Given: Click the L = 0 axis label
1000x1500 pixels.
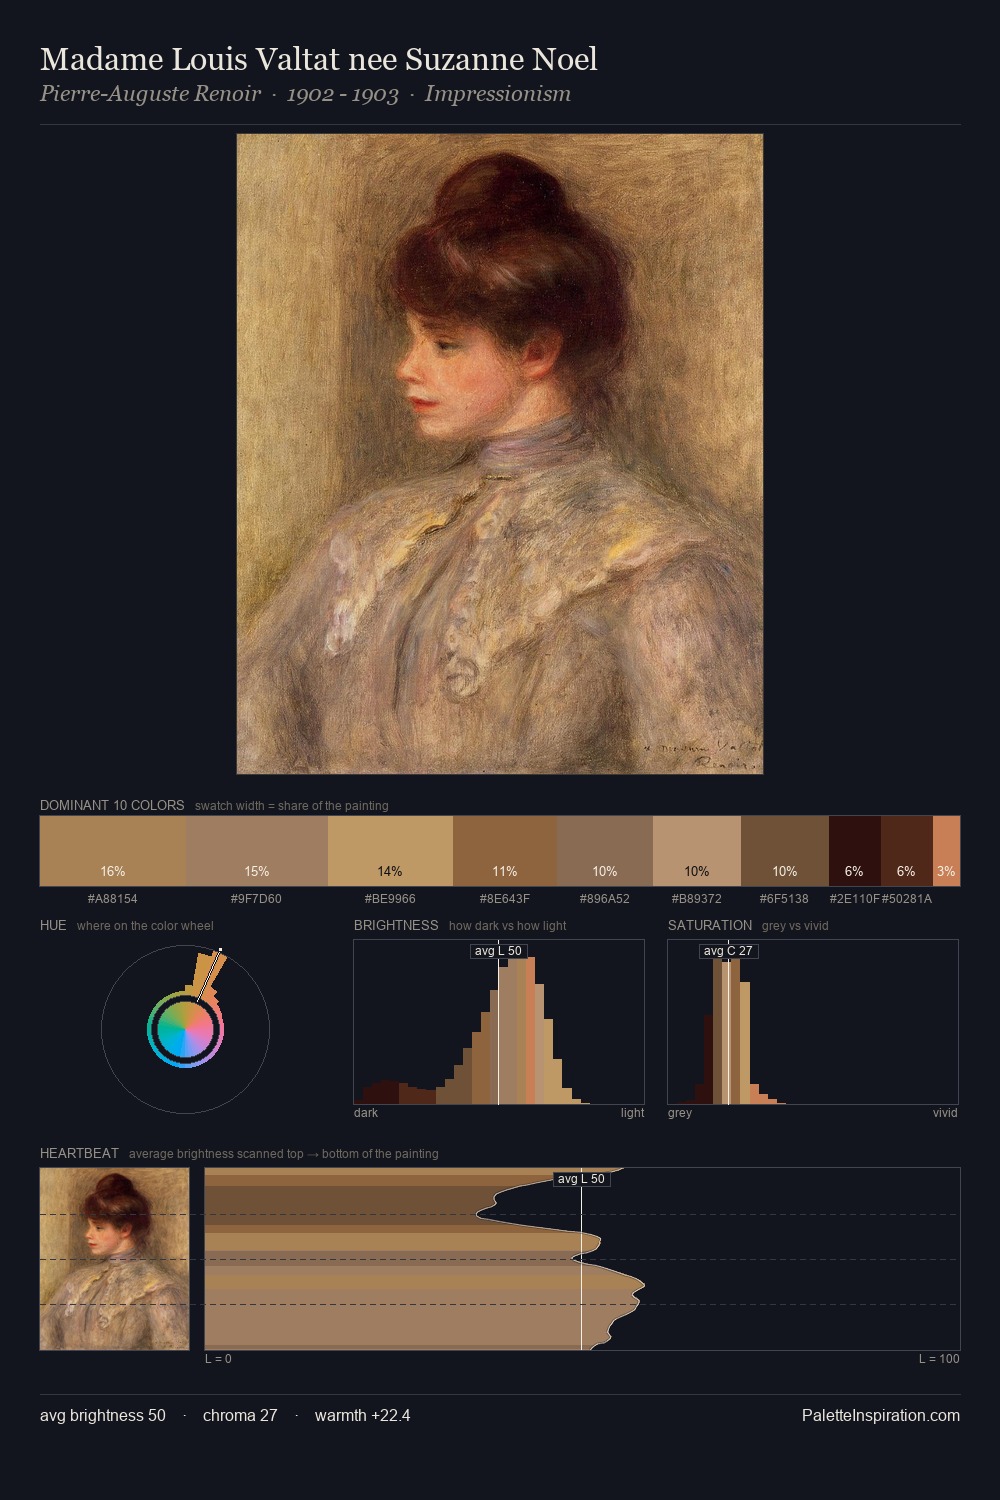Looking at the screenshot, I should coord(218,1359).
